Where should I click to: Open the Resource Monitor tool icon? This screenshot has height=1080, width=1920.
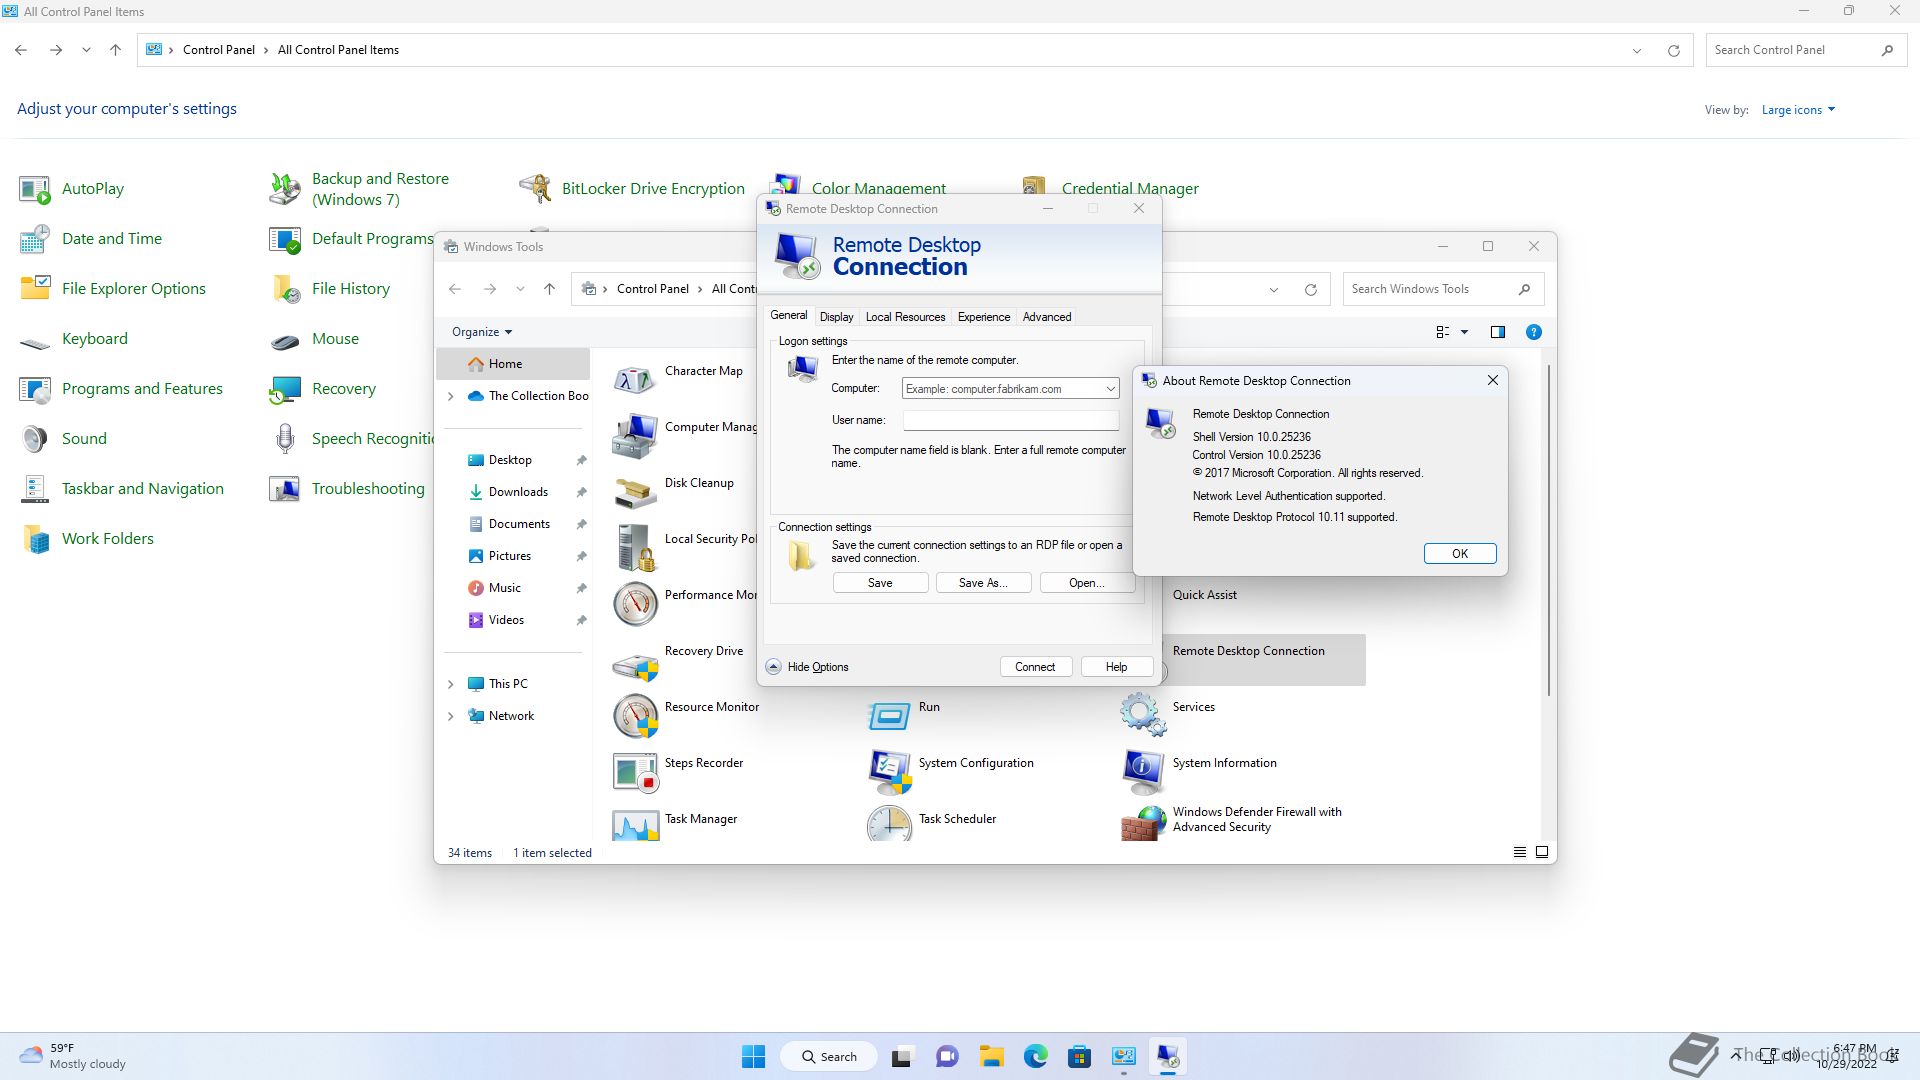pos(635,717)
